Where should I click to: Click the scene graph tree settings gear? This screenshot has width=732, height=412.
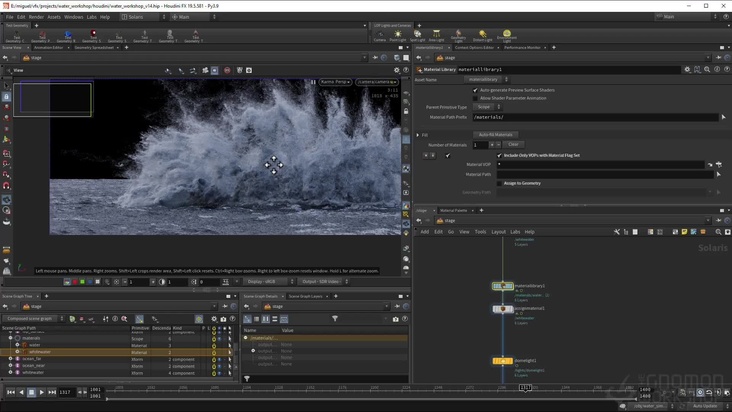pyautogui.click(x=214, y=319)
